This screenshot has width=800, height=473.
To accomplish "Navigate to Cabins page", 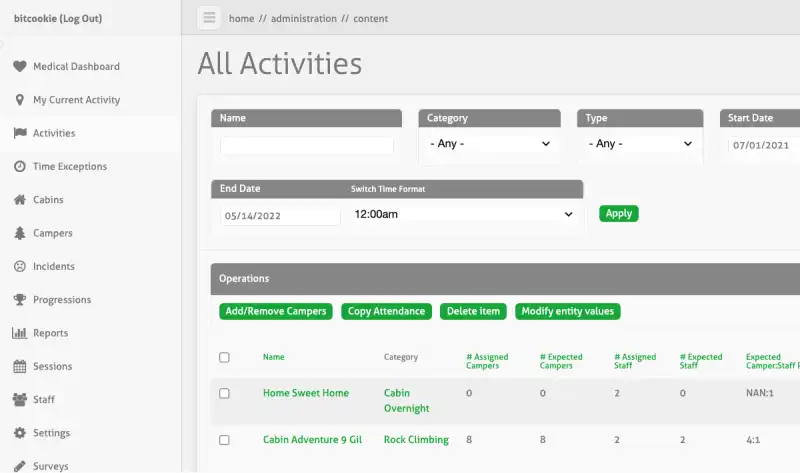I will (x=48, y=200).
